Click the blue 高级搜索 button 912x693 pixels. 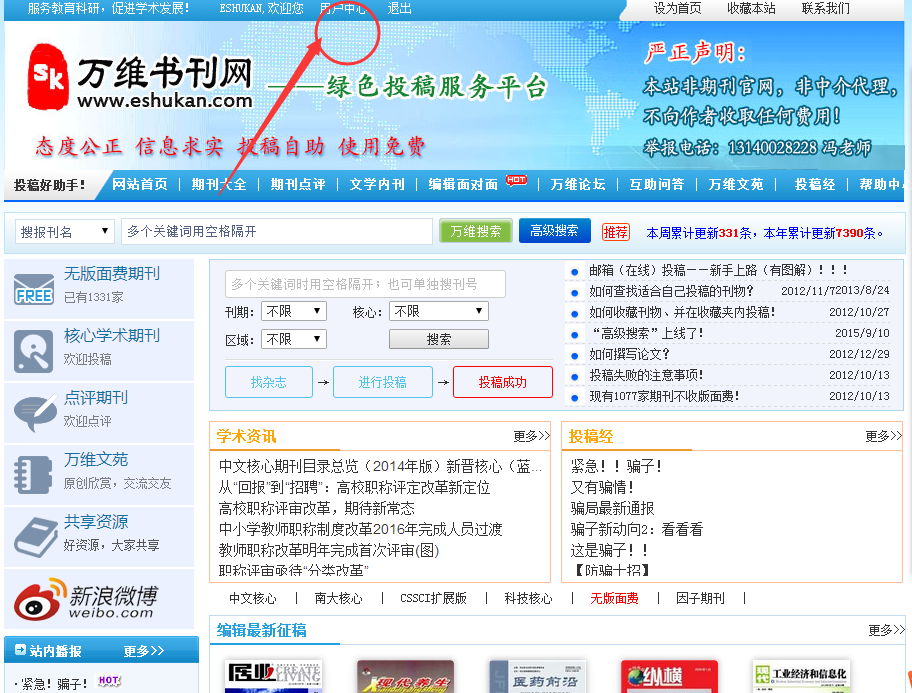[554, 231]
